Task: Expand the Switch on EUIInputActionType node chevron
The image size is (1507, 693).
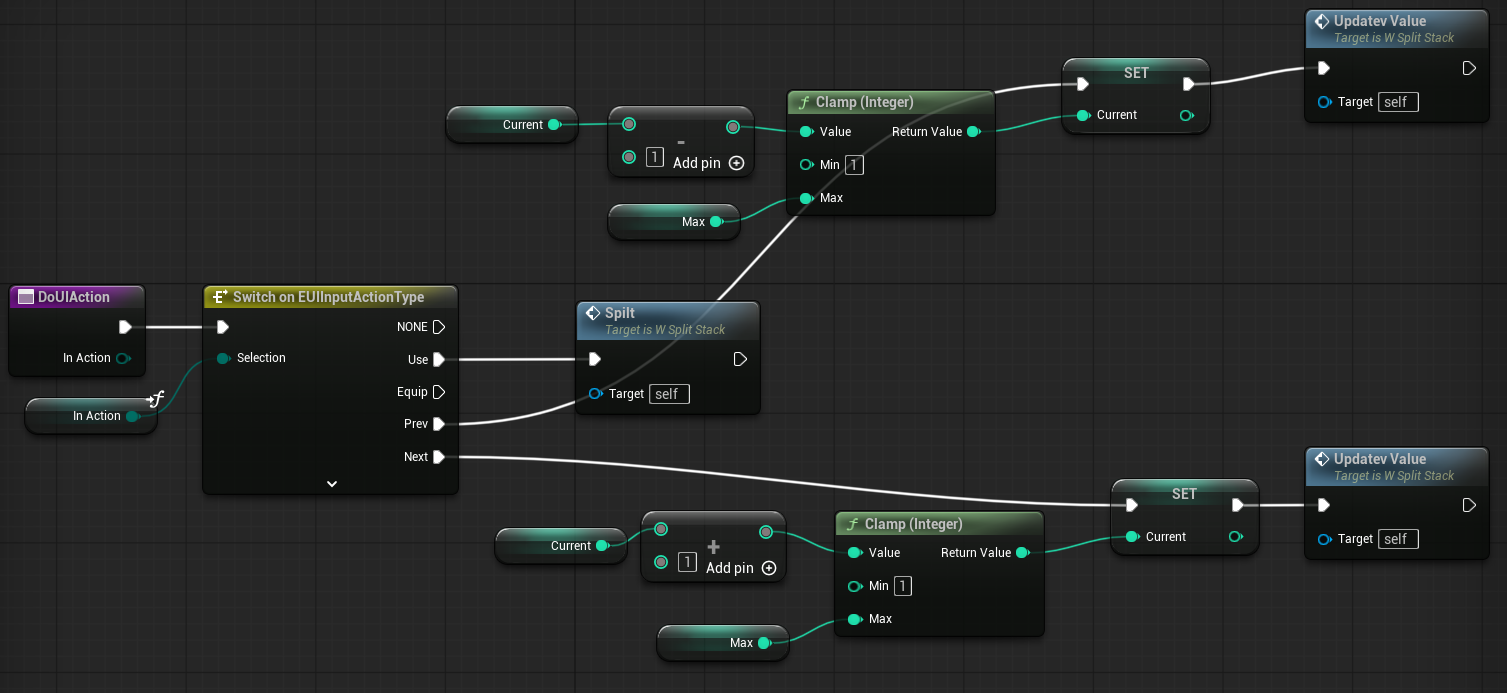Action: (332, 484)
